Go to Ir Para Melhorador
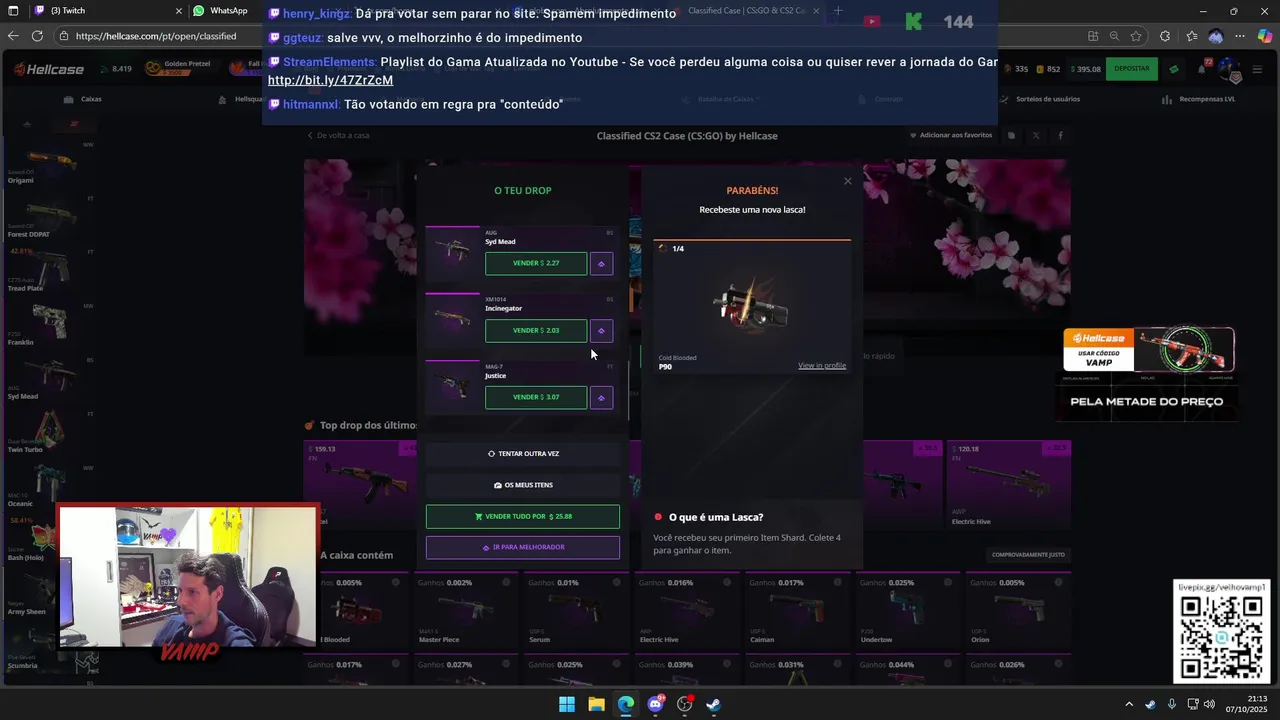The image size is (1280, 720). [x=523, y=548]
